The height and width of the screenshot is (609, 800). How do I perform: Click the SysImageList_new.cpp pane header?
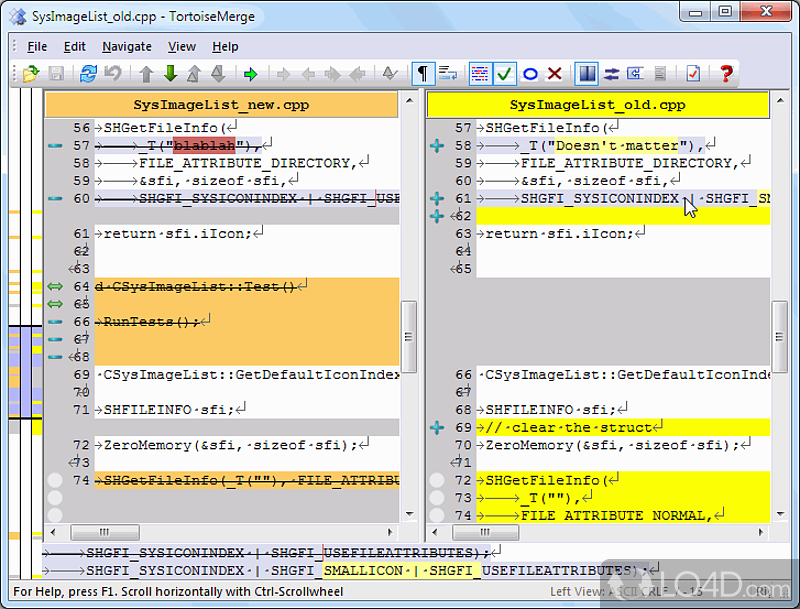click(x=221, y=104)
